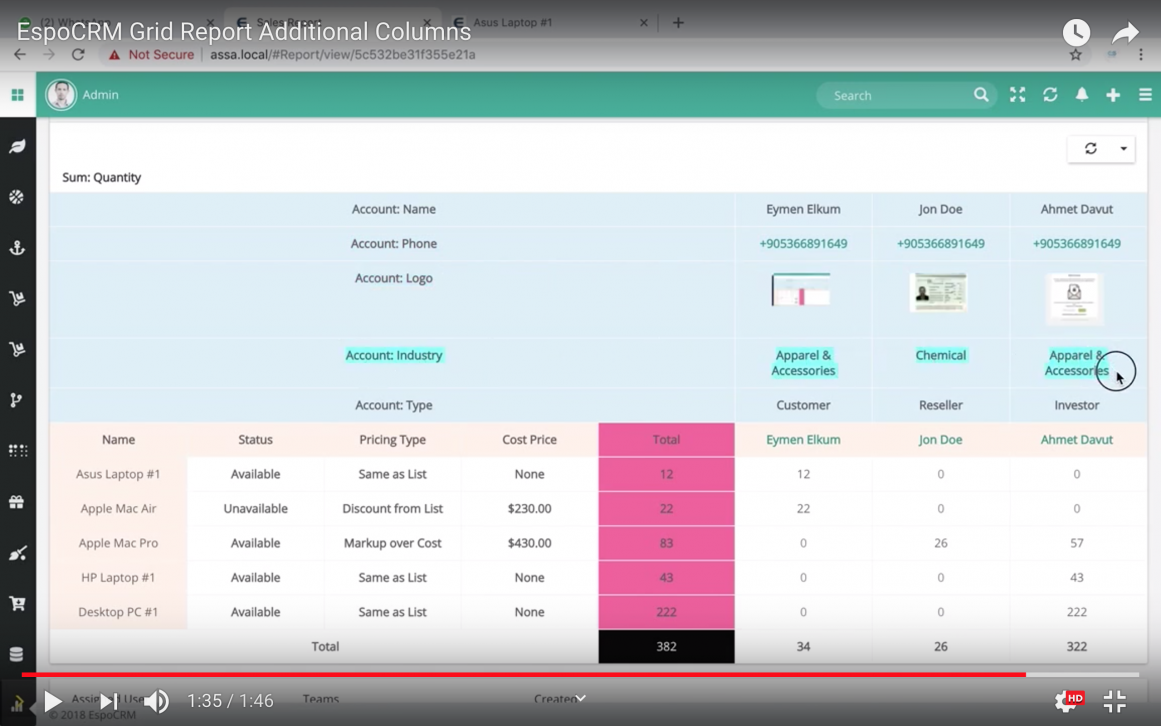1161x726 pixels.
Task: Click browser reload button
Action: [x=78, y=55]
